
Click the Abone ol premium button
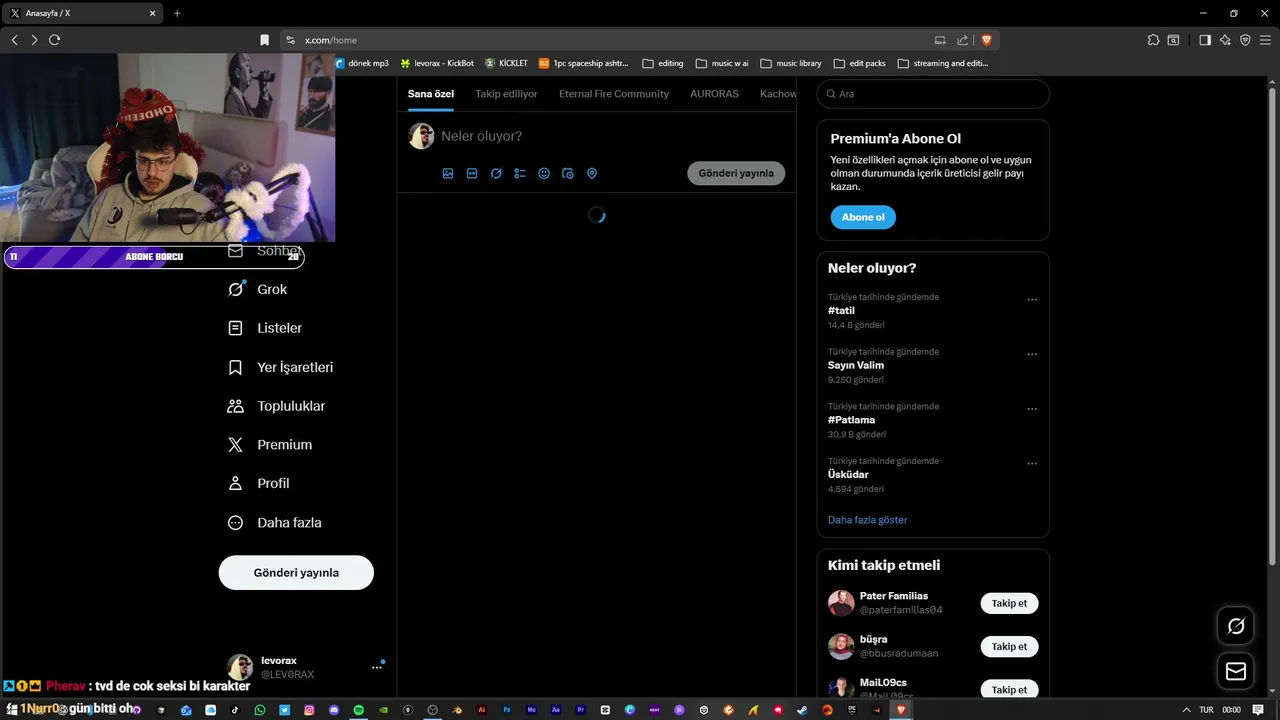(x=863, y=217)
